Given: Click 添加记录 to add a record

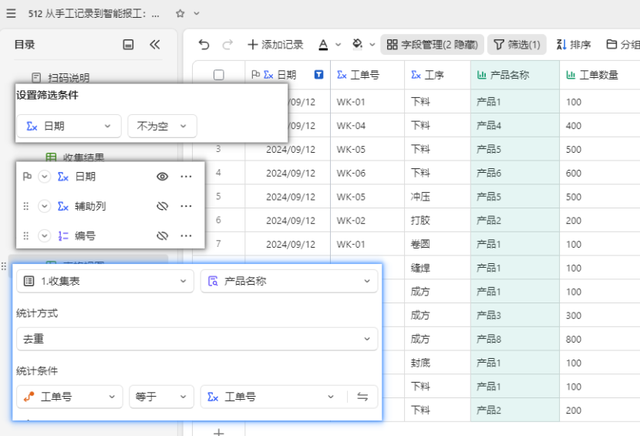Looking at the screenshot, I should click(x=276, y=44).
